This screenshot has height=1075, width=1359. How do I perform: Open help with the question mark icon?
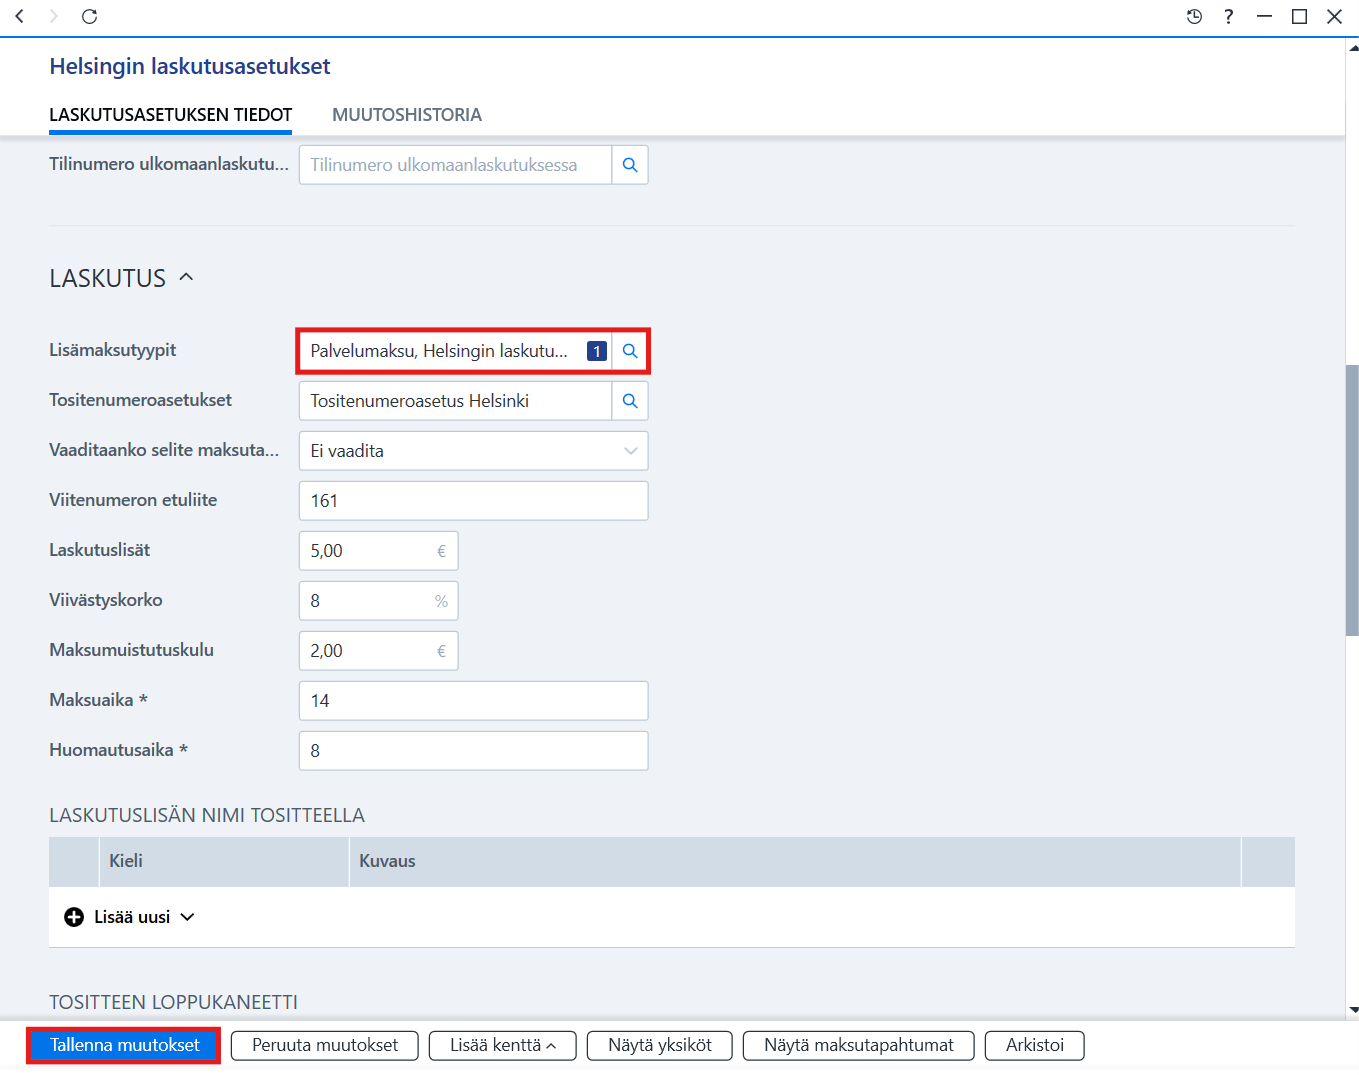[x=1228, y=16]
